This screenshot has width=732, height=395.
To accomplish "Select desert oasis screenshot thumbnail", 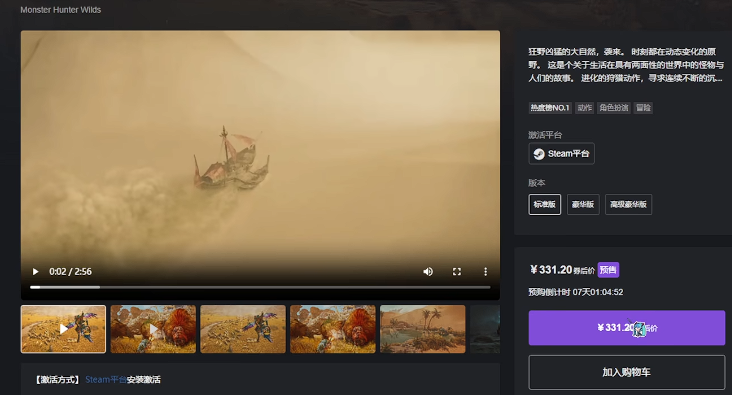I will (x=422, y=329).
